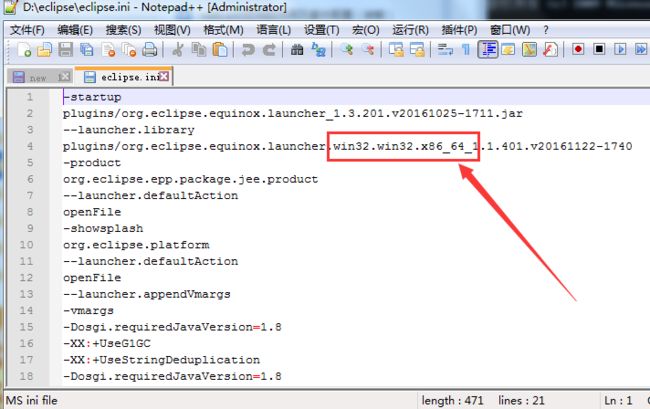This screenshot has height=409, width=650.
Task: Click -vmargs on line 14
Action: click(88, 310)
